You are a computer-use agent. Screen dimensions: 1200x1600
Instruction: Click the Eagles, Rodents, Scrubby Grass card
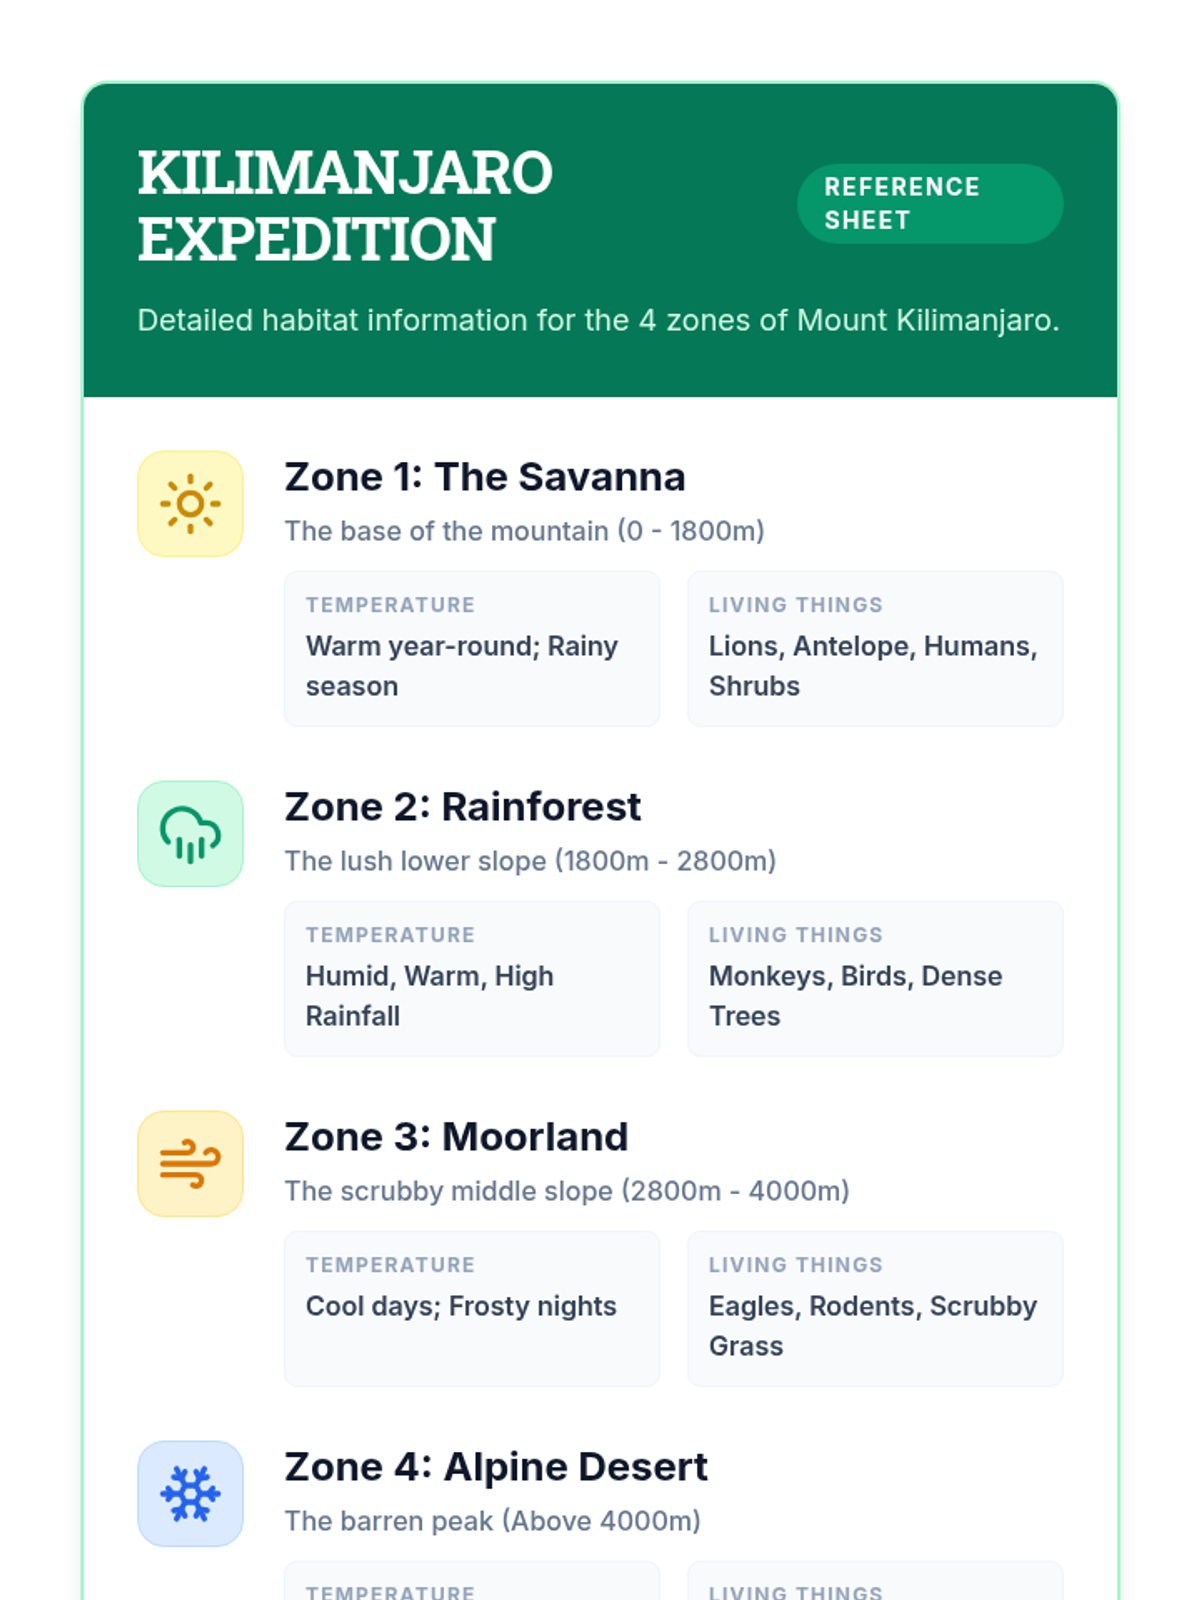coord(875,1309)
